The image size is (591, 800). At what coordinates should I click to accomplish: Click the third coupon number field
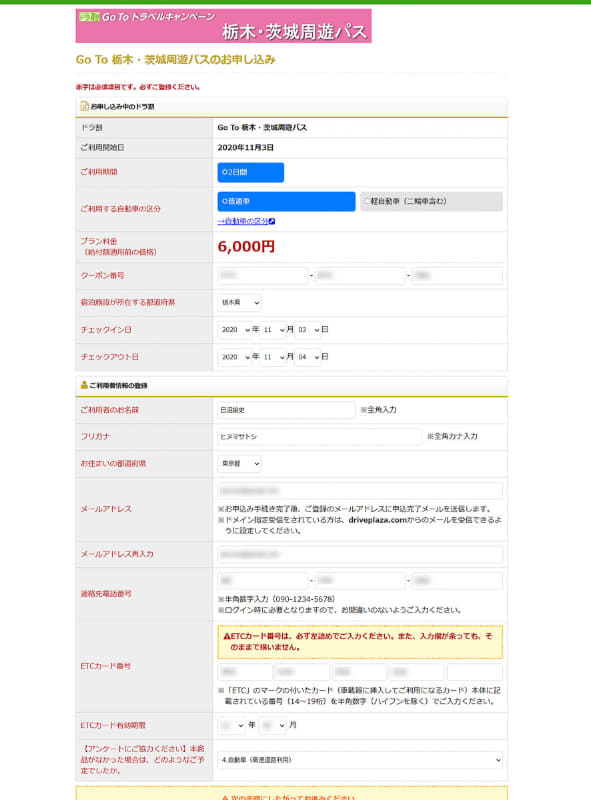(x=457, y=276)
